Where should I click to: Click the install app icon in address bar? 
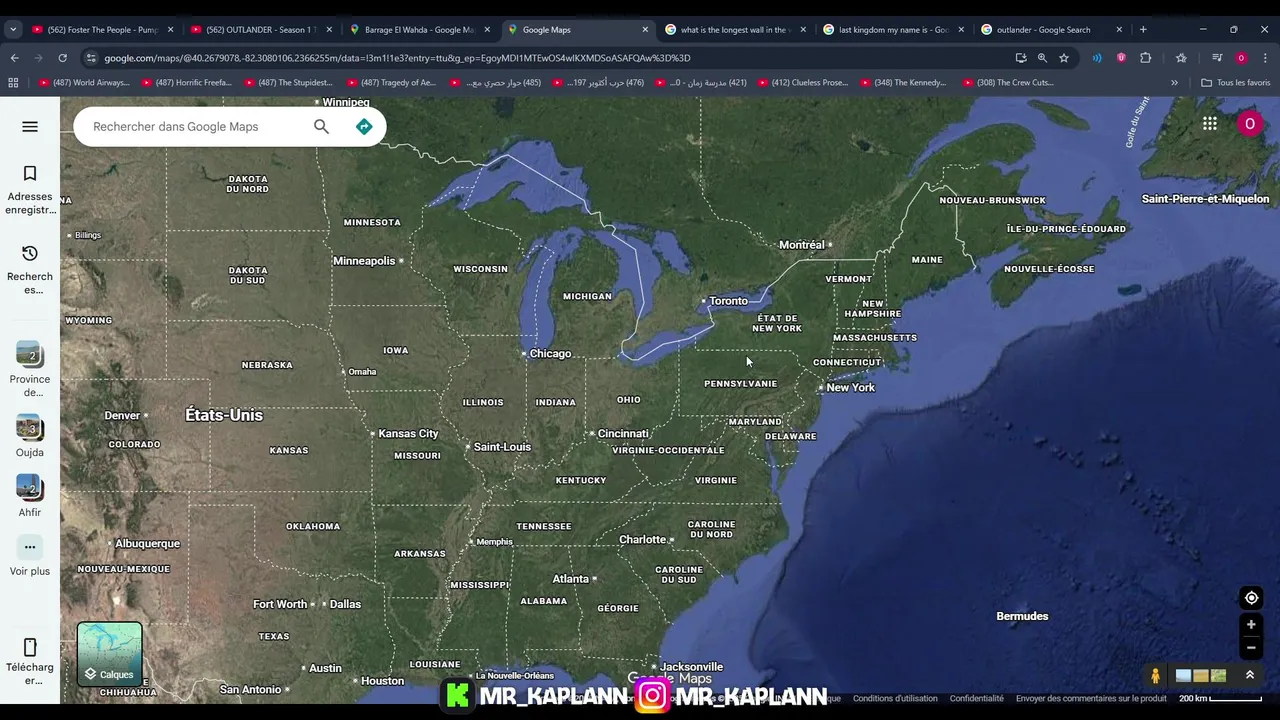(x=1020, y=58)
